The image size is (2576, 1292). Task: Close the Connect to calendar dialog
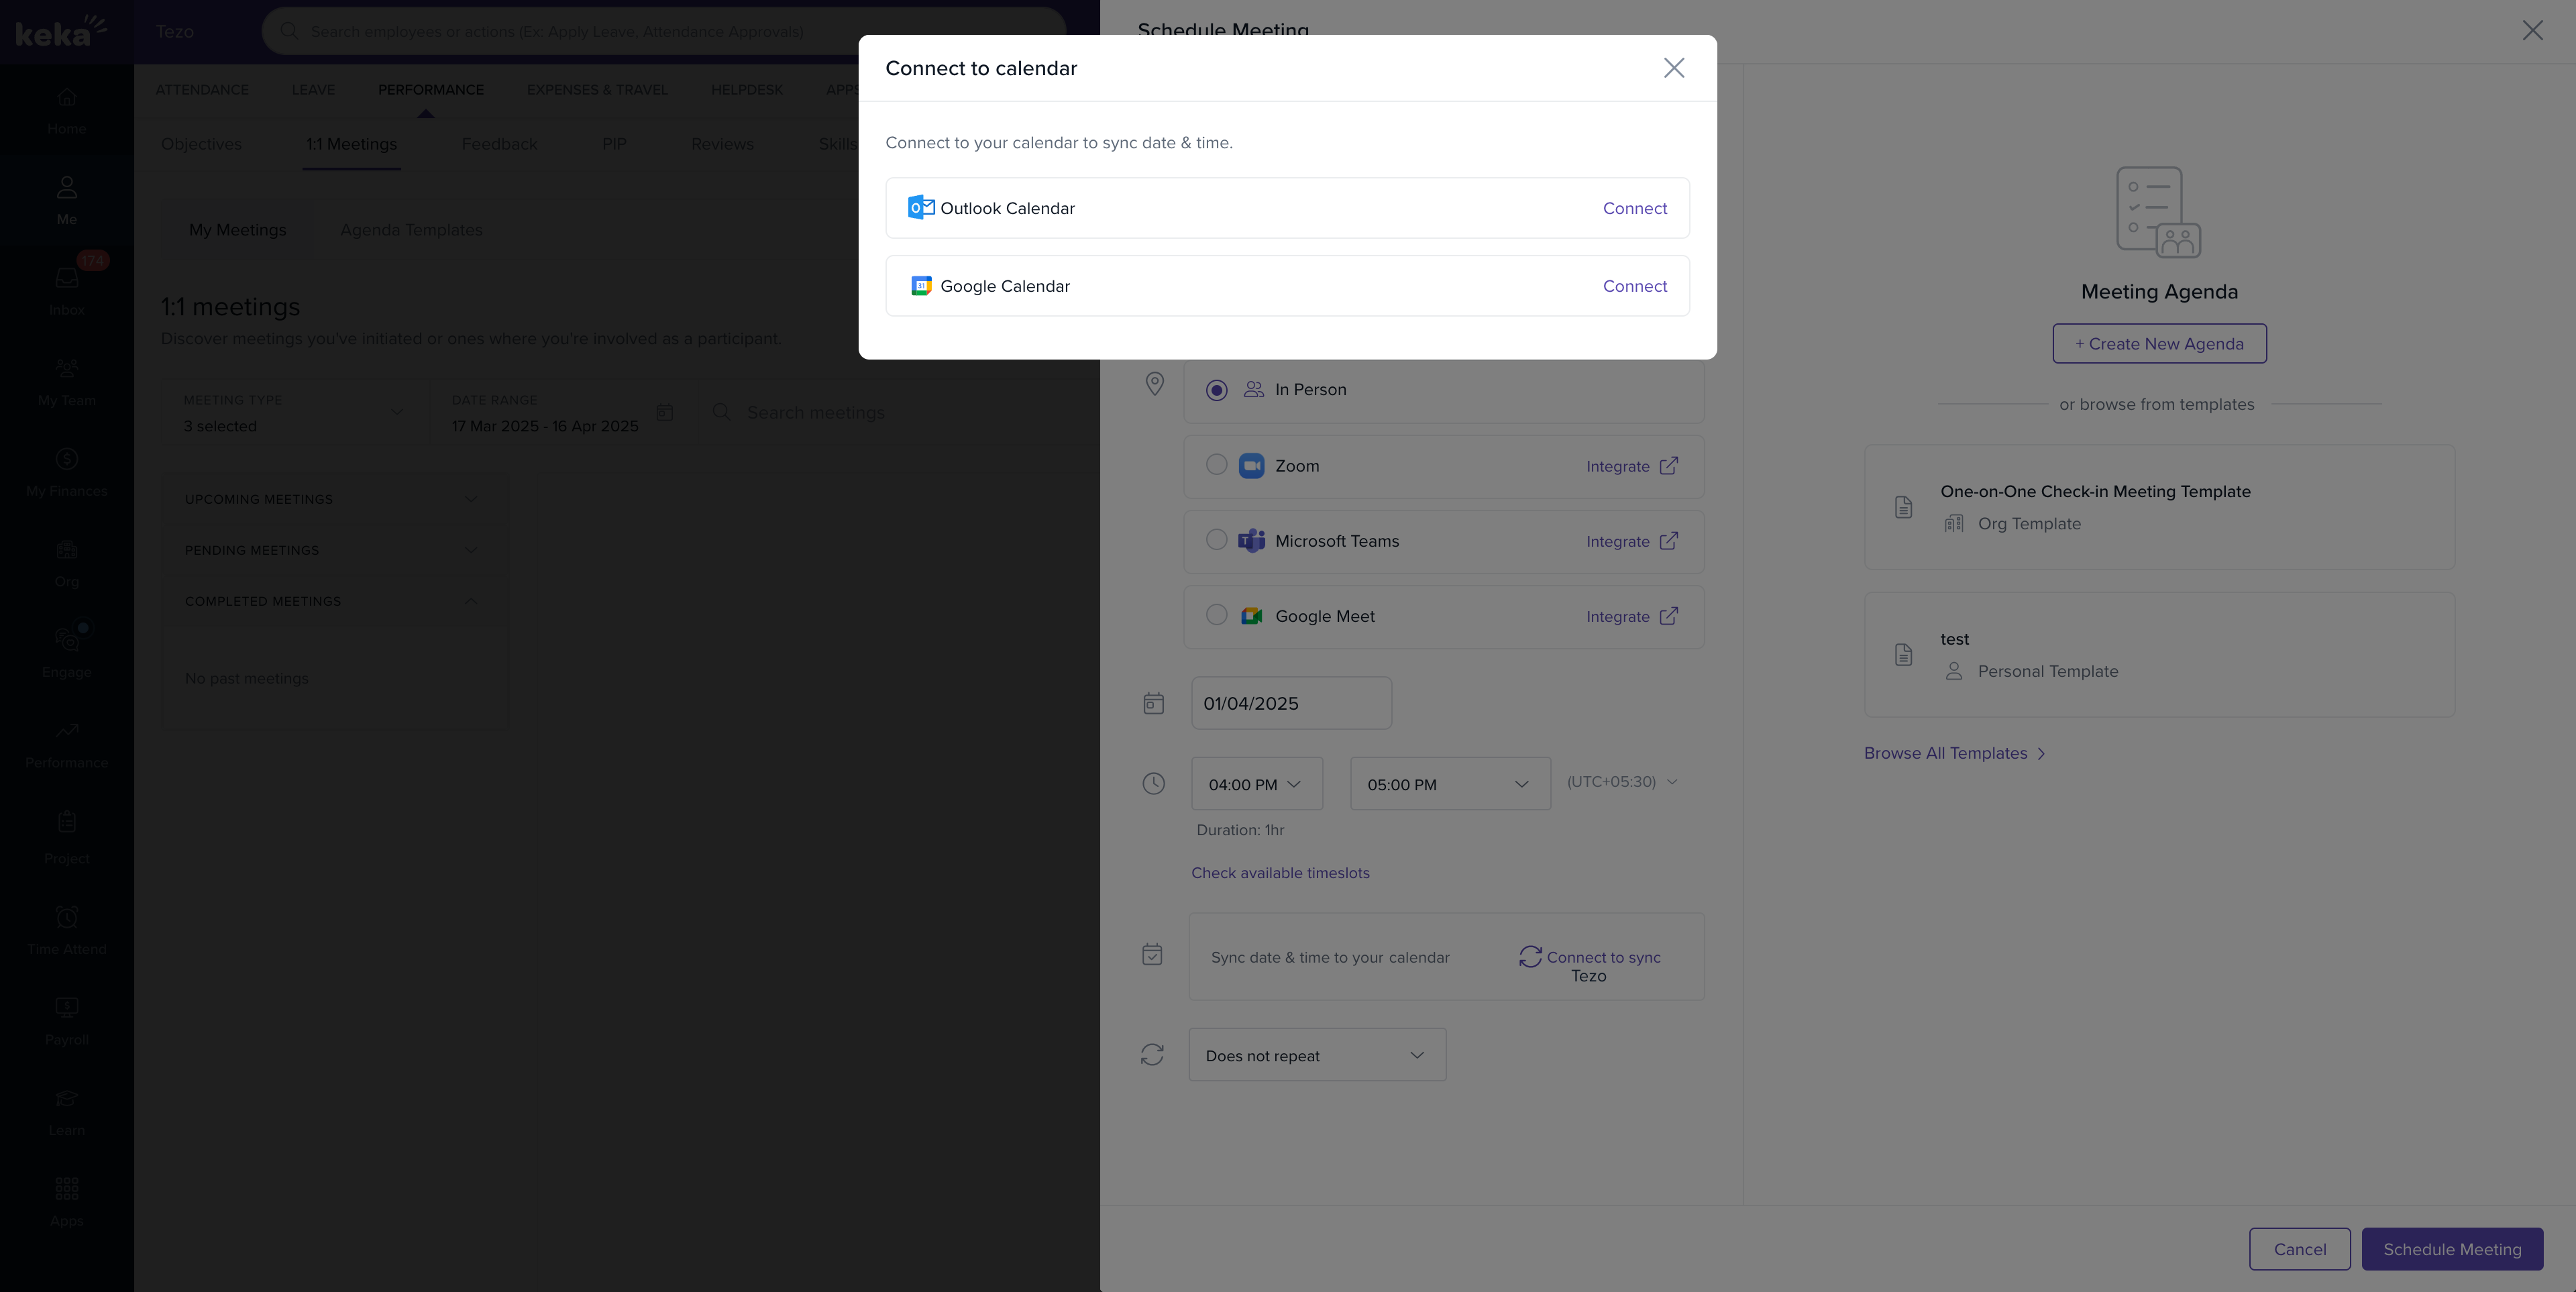(1673, 68)
